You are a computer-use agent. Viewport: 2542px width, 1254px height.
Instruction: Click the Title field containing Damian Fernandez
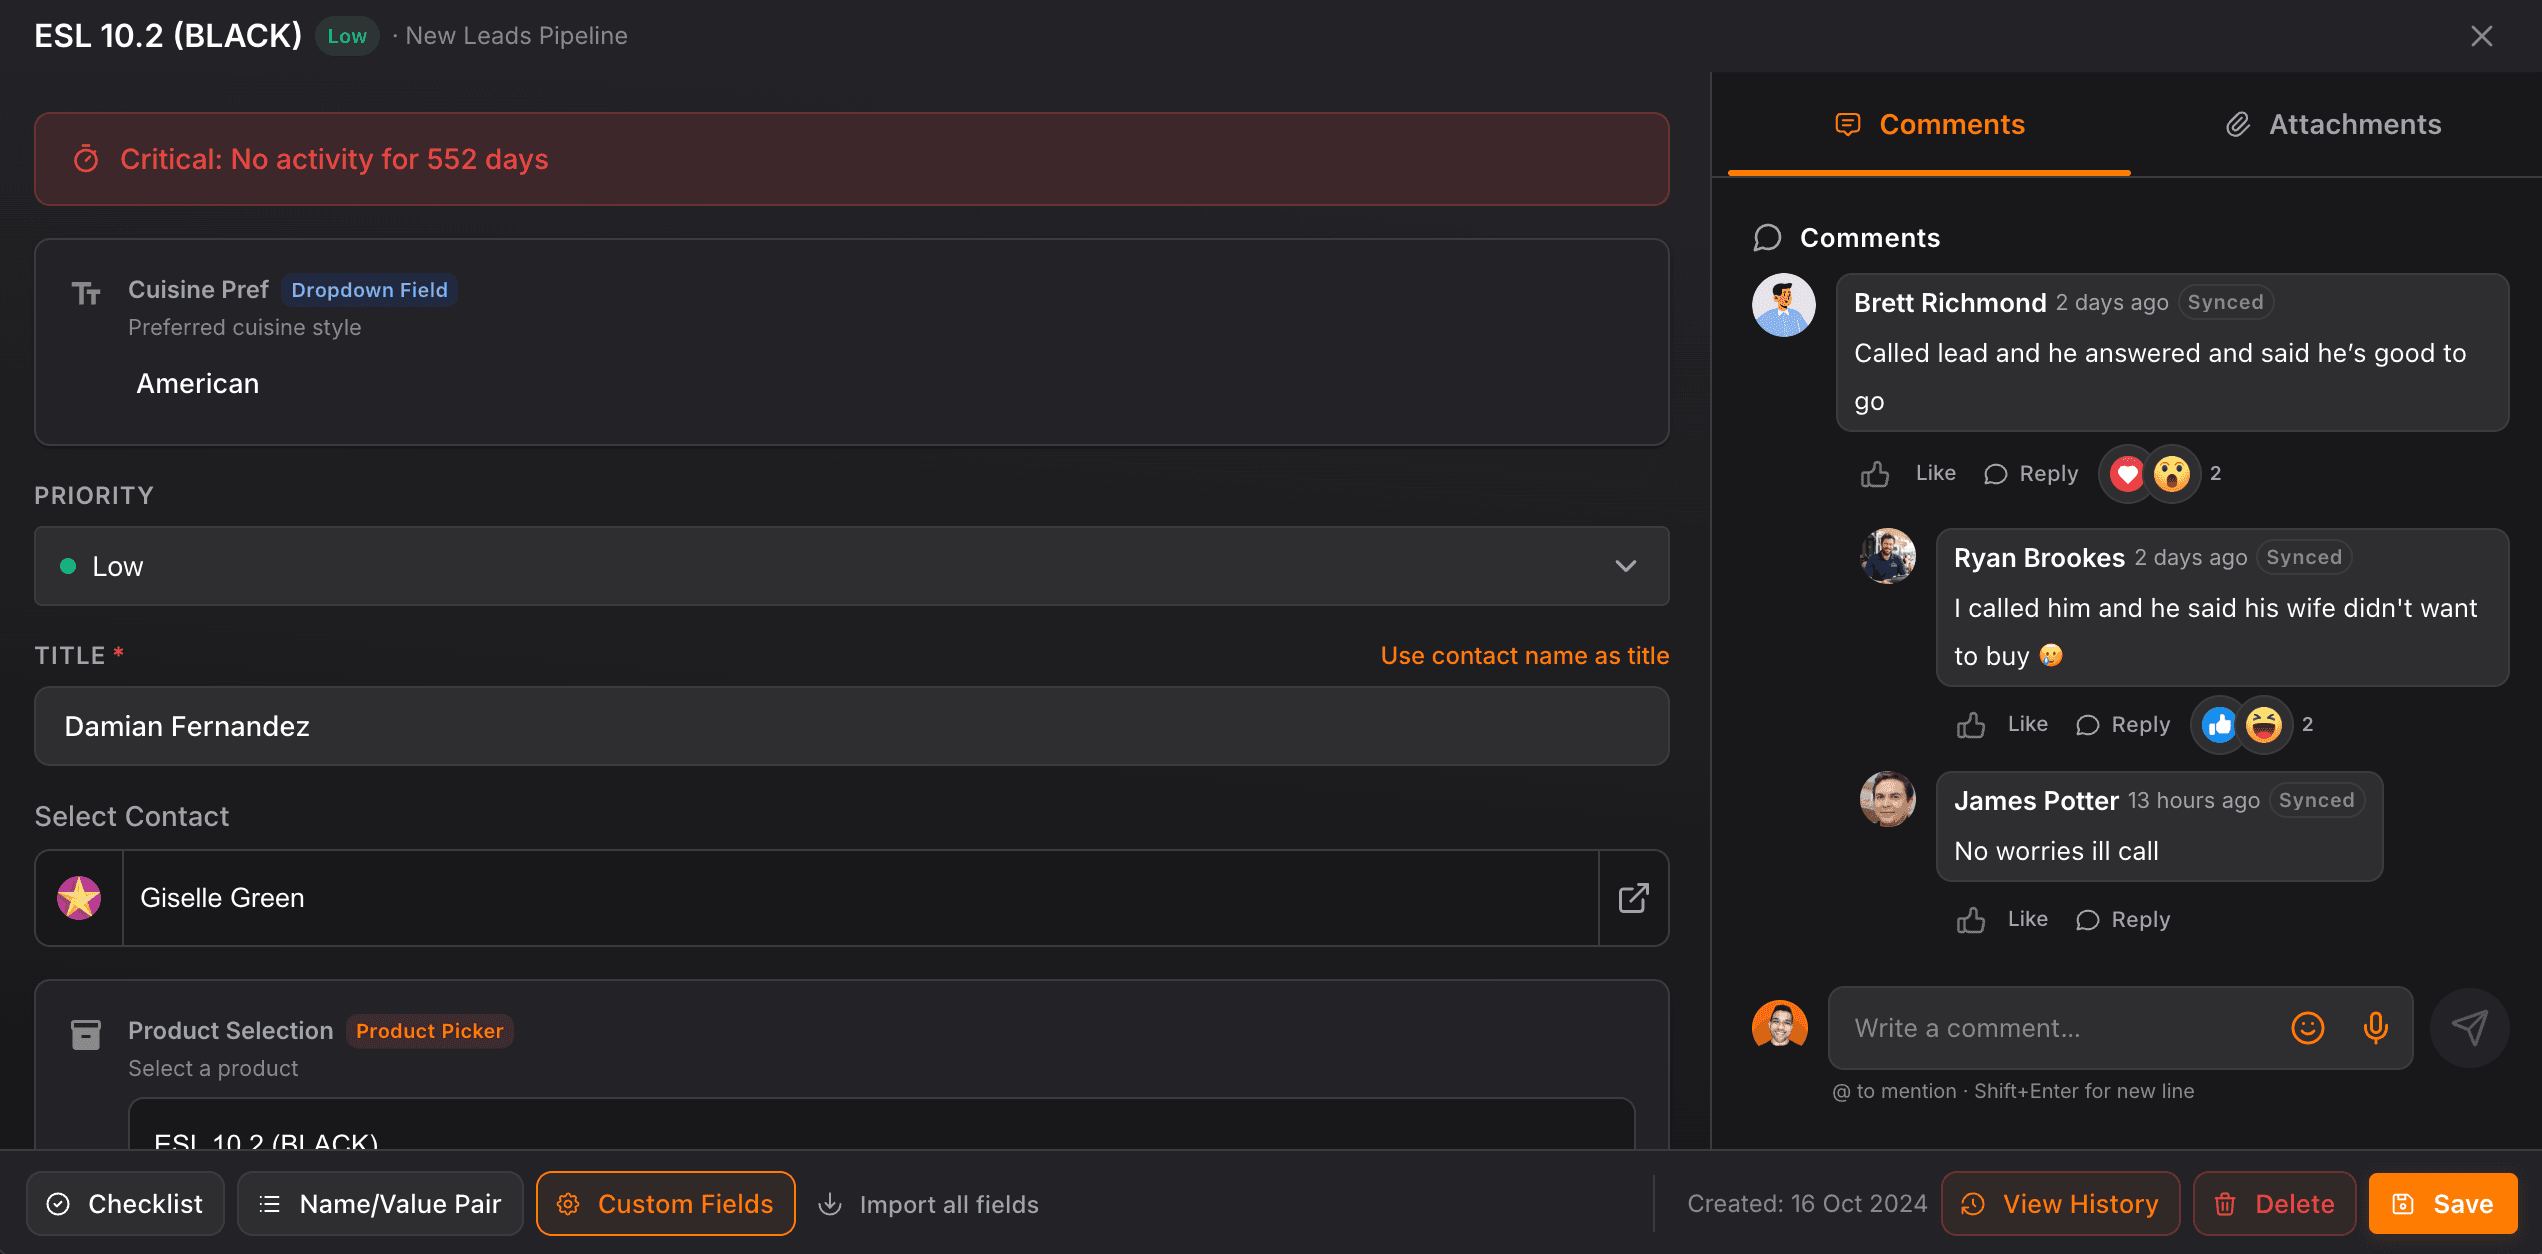point(851,726)
